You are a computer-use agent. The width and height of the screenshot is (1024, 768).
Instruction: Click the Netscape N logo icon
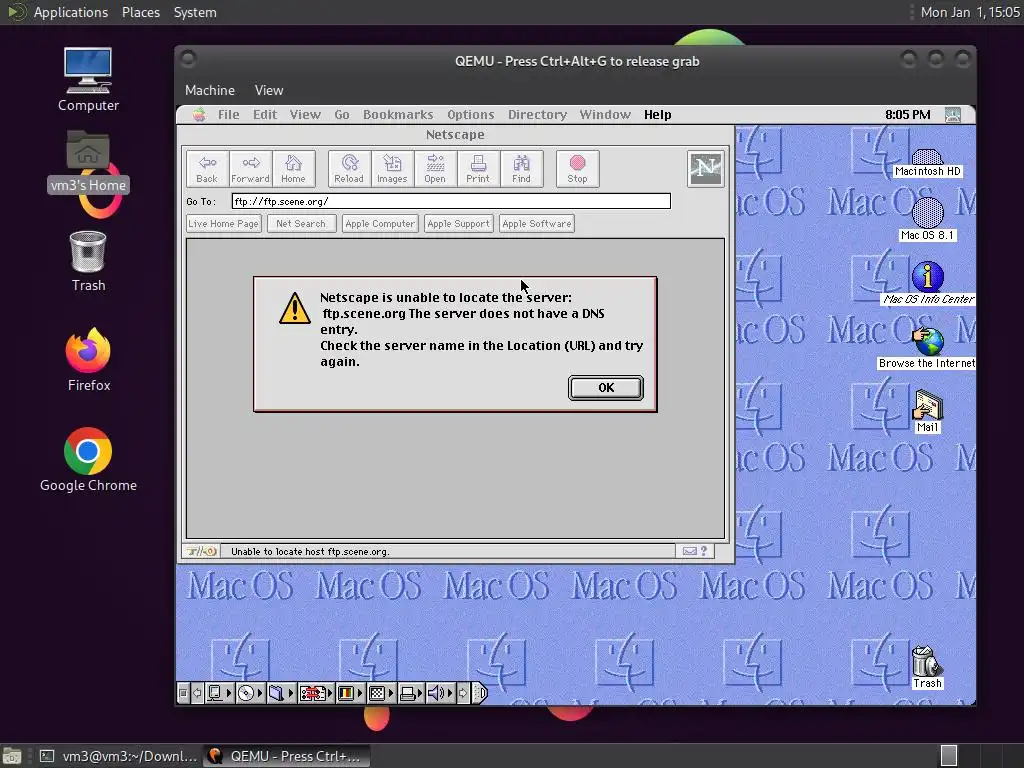(706, 168)
